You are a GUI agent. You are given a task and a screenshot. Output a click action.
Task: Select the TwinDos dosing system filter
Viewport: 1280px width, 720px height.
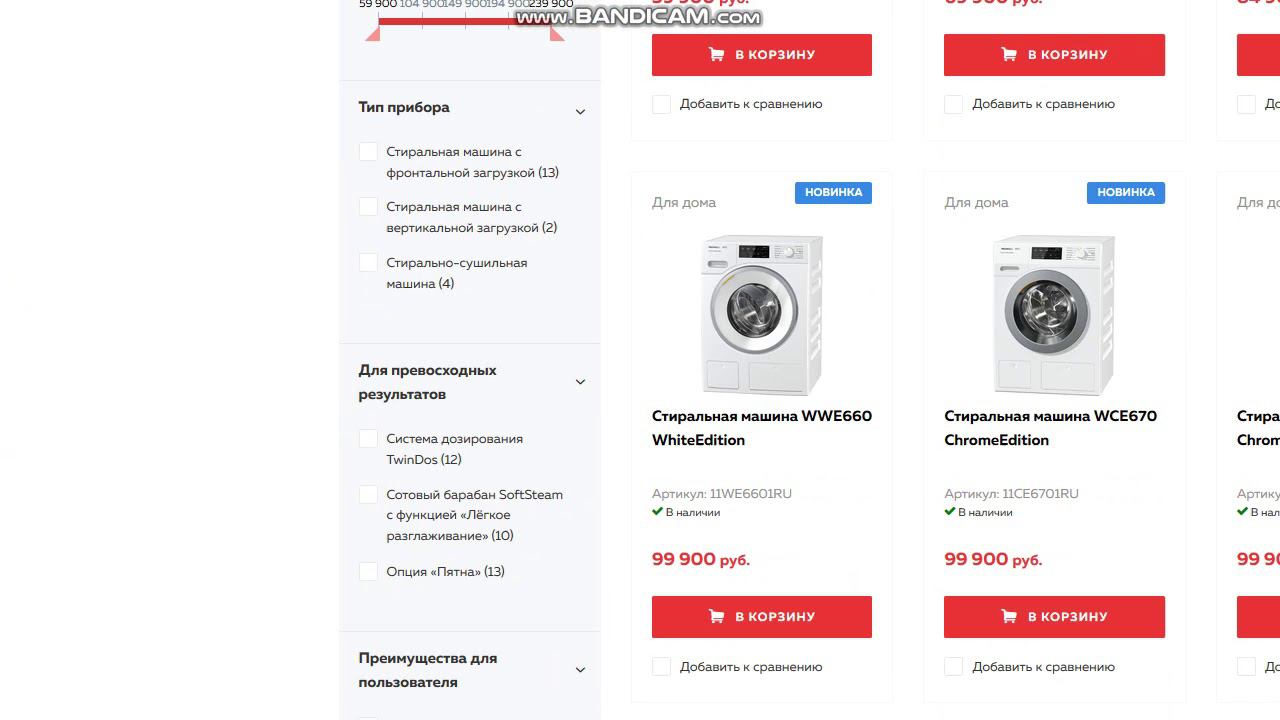[x=368, y=439]
